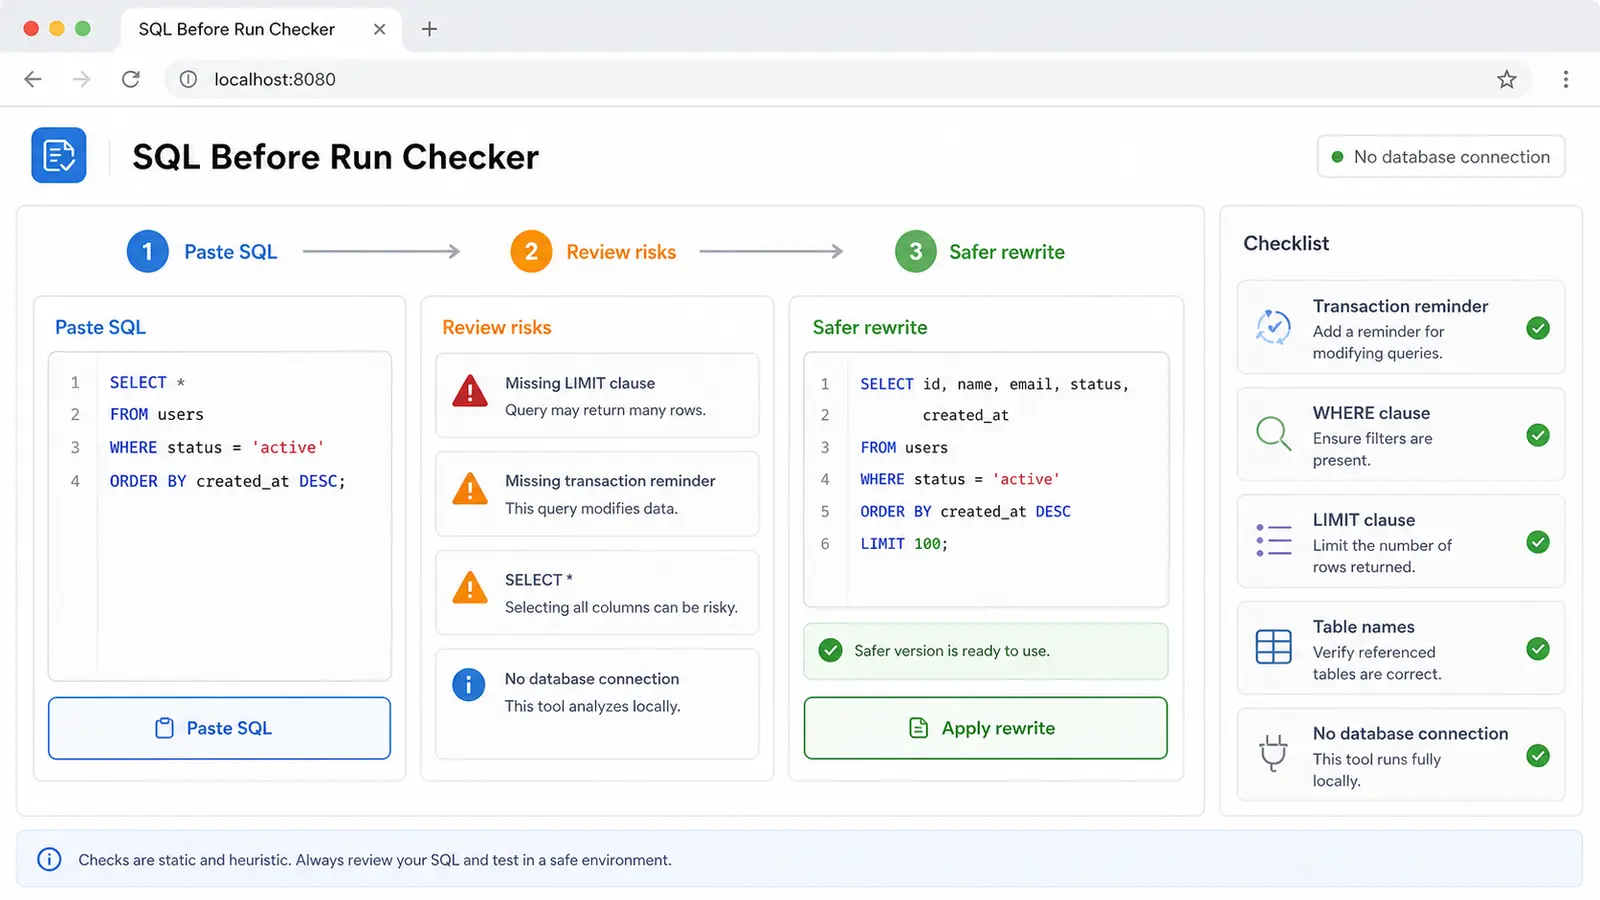
Task: Click the LIMIT clause list icon
Action: (1273, 541)
